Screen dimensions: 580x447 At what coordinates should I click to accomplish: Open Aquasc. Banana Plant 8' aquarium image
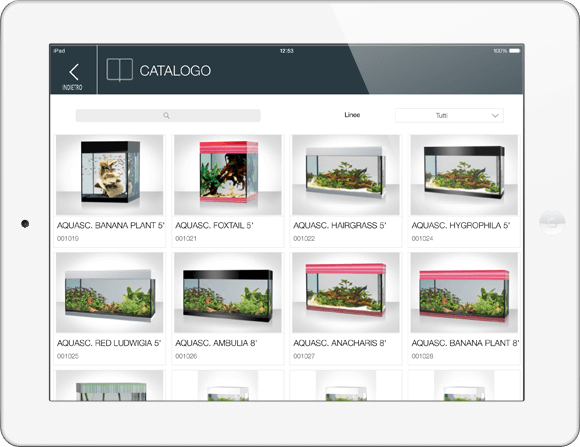point(464,292)
